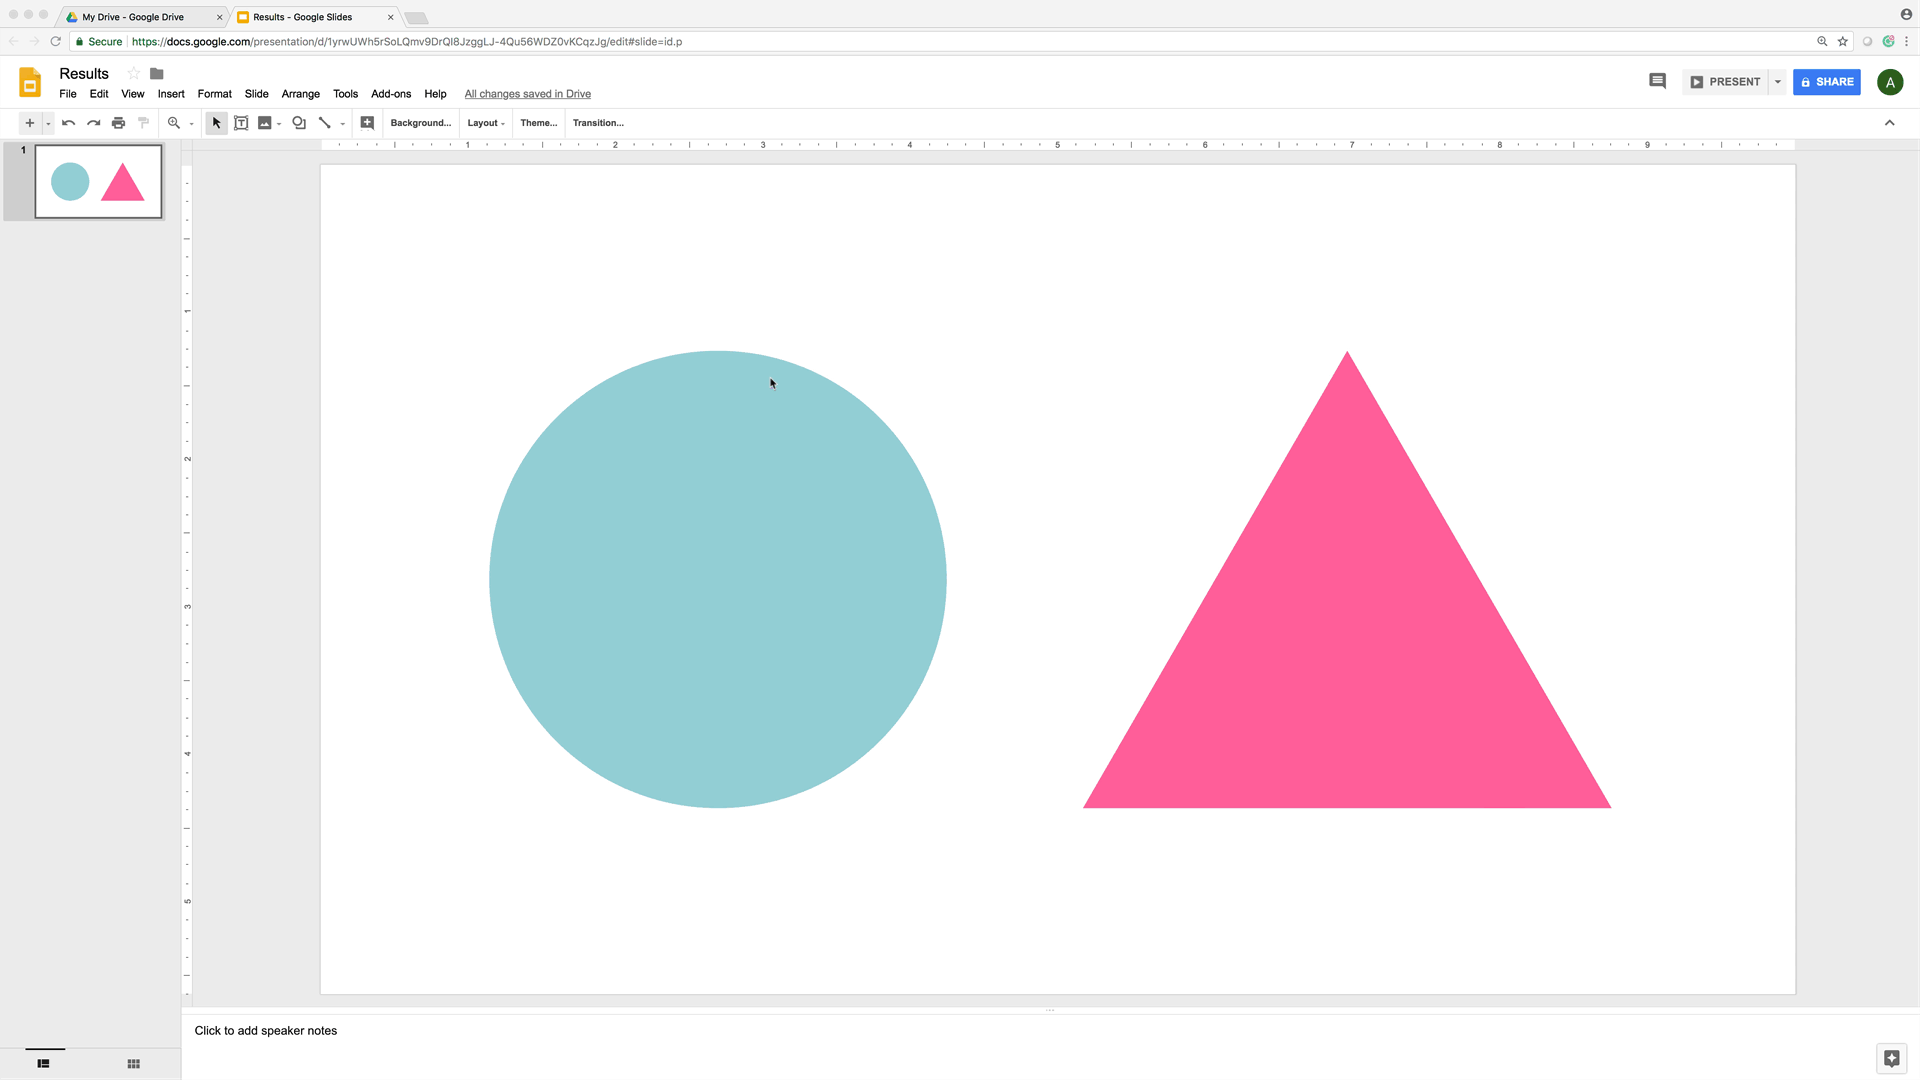The height and width of the screenshot is (1080, 1920).
Task: Select the Line tool
Action: 324,122
